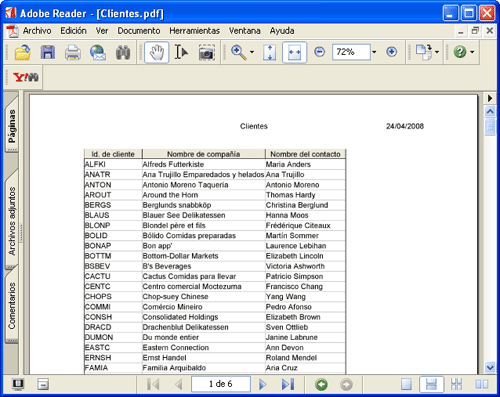The image size is (500, 397).
Task: Restore the document window inside Reader
Action: 475,31
